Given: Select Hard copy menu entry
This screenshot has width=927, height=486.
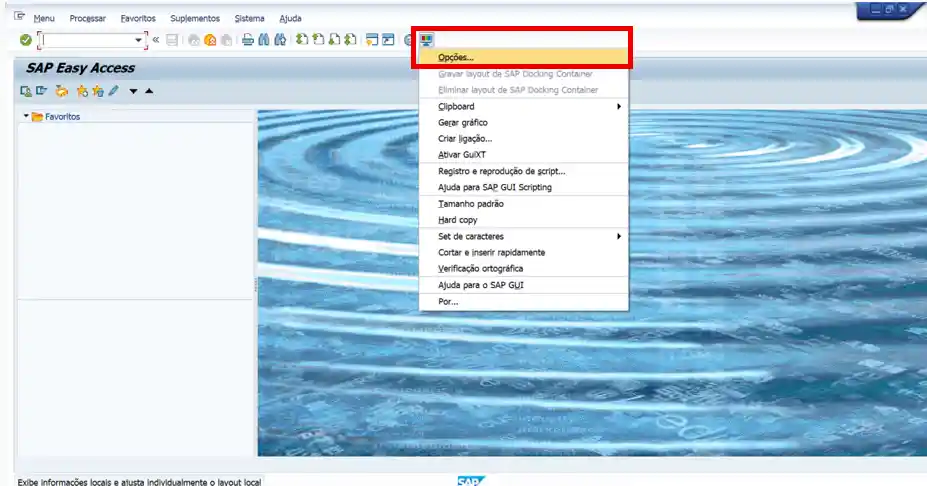Looking at the screenshot, I should pos(524,219).
